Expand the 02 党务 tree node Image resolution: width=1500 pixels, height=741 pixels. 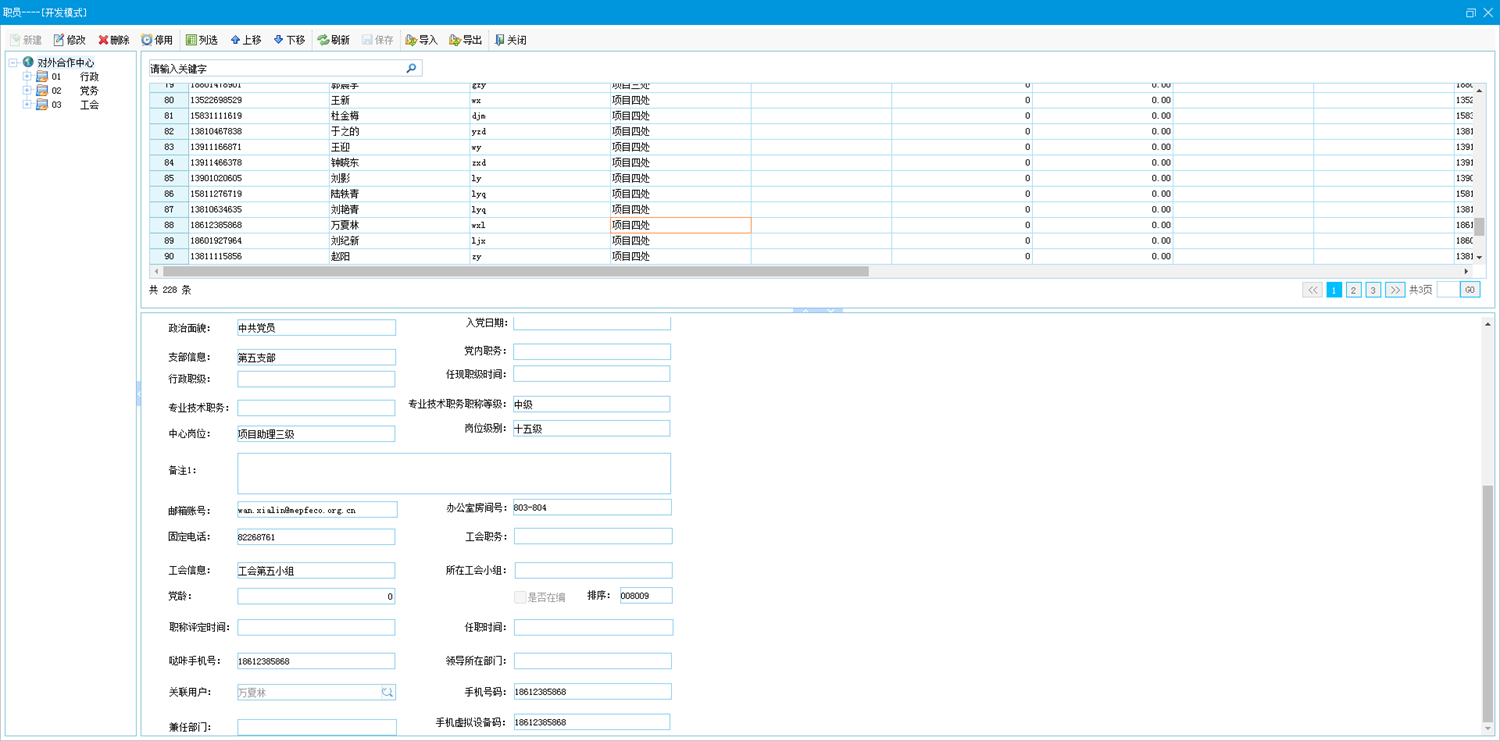click(27, 90)
